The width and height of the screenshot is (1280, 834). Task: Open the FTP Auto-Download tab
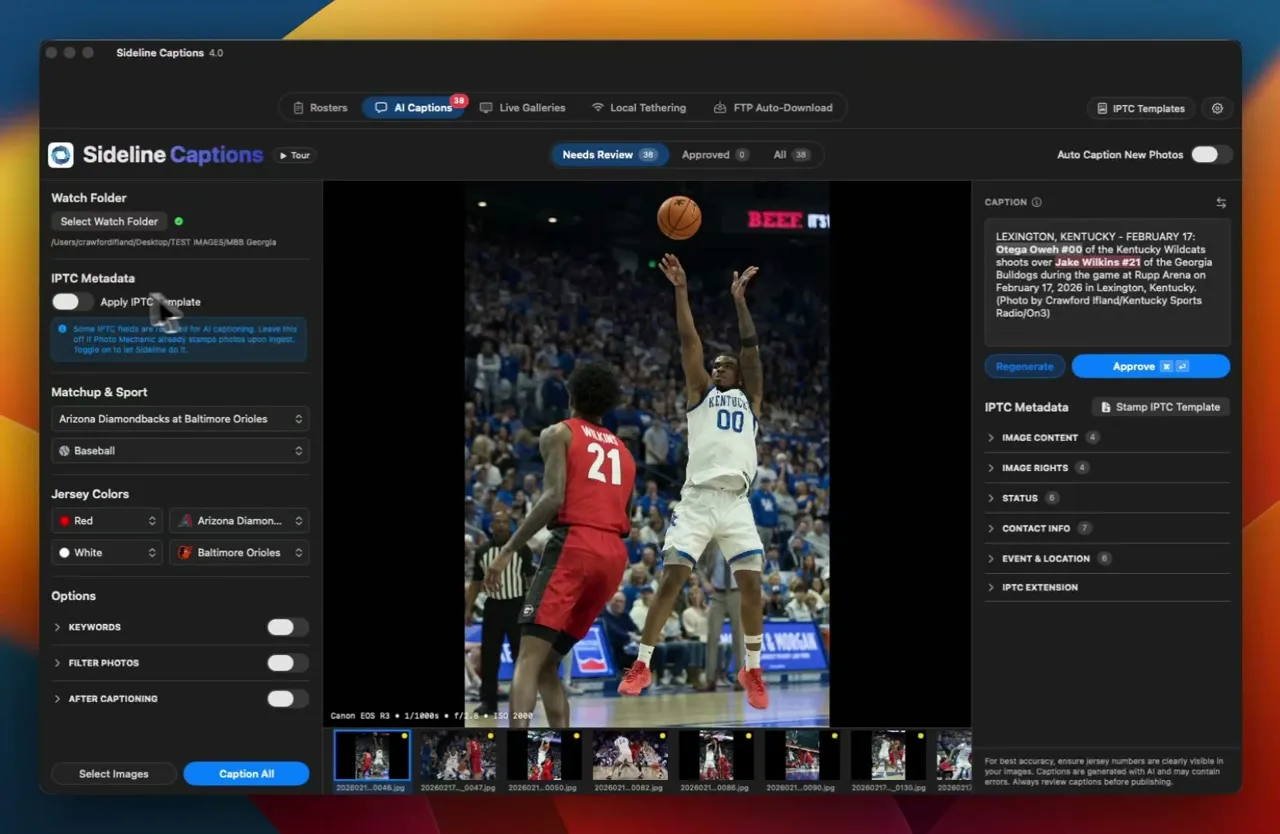pos(773,108)
